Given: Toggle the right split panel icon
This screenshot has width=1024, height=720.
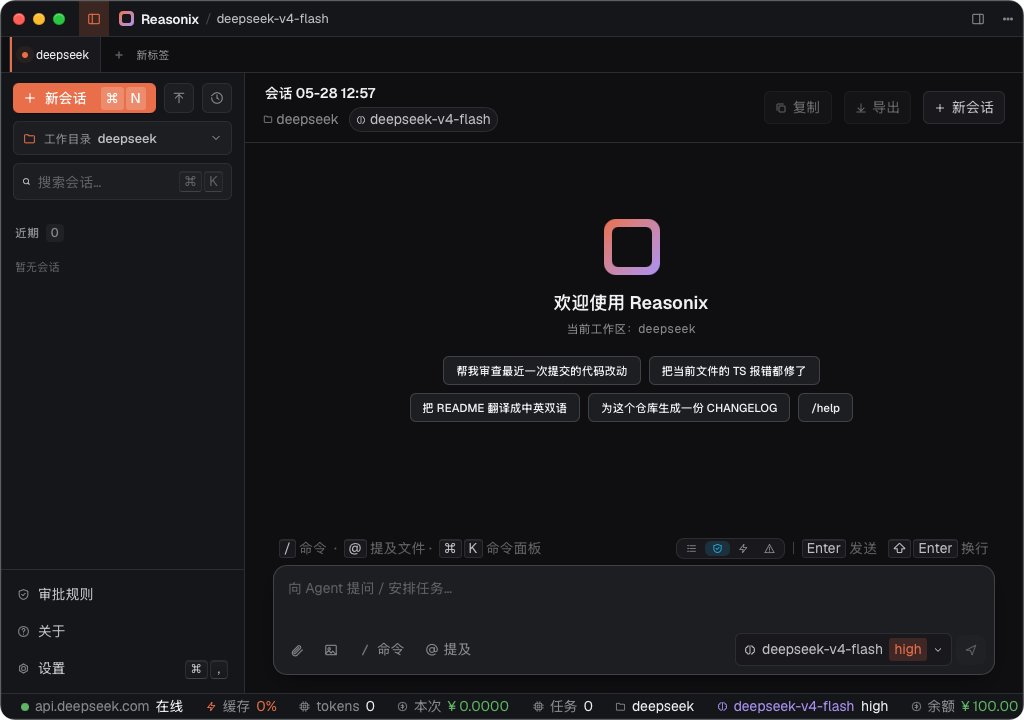Looking at the screenshot, I should pos(978,19).
